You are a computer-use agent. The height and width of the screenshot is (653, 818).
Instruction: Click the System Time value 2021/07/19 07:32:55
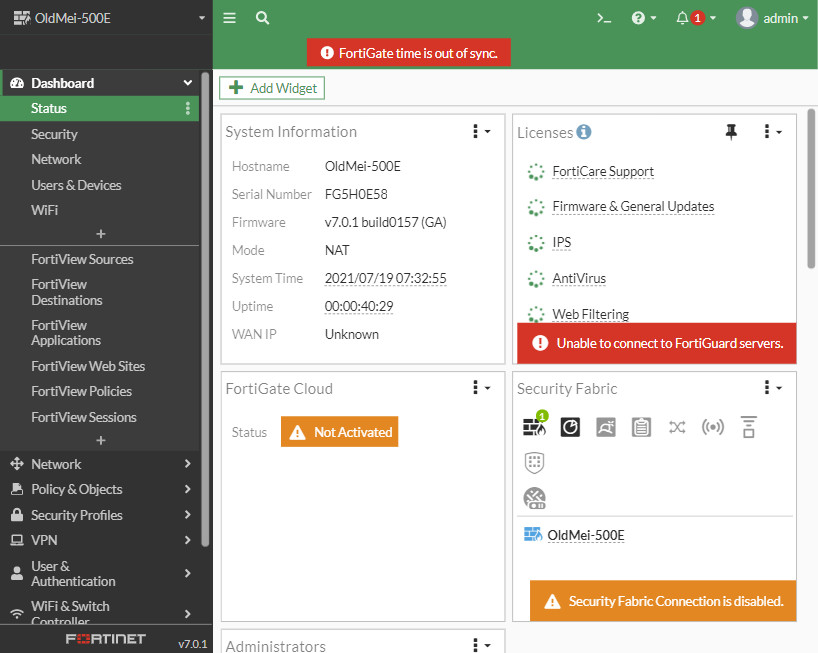coord(386,279)
